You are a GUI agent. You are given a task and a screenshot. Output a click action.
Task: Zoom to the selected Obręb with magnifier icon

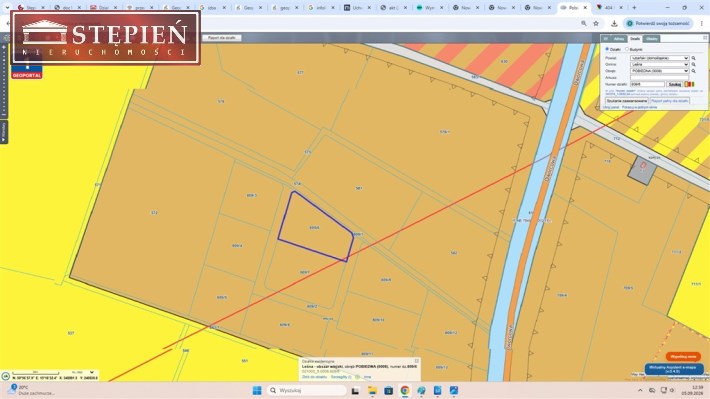click(x=693, y=71)
